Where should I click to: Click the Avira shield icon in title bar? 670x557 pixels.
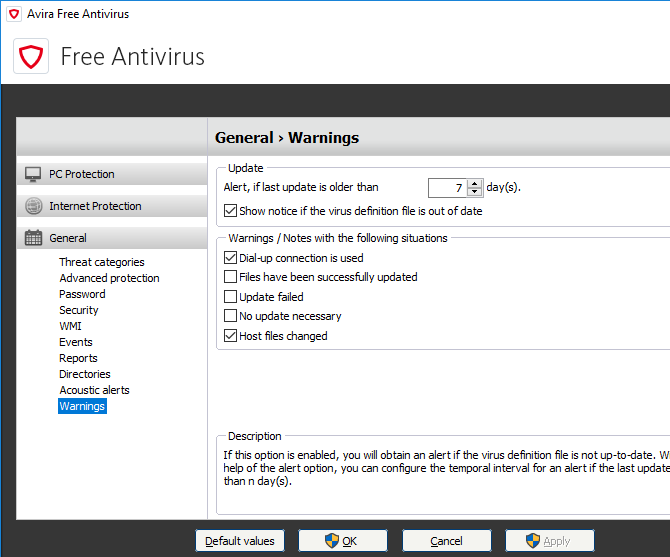click(14, 14)
